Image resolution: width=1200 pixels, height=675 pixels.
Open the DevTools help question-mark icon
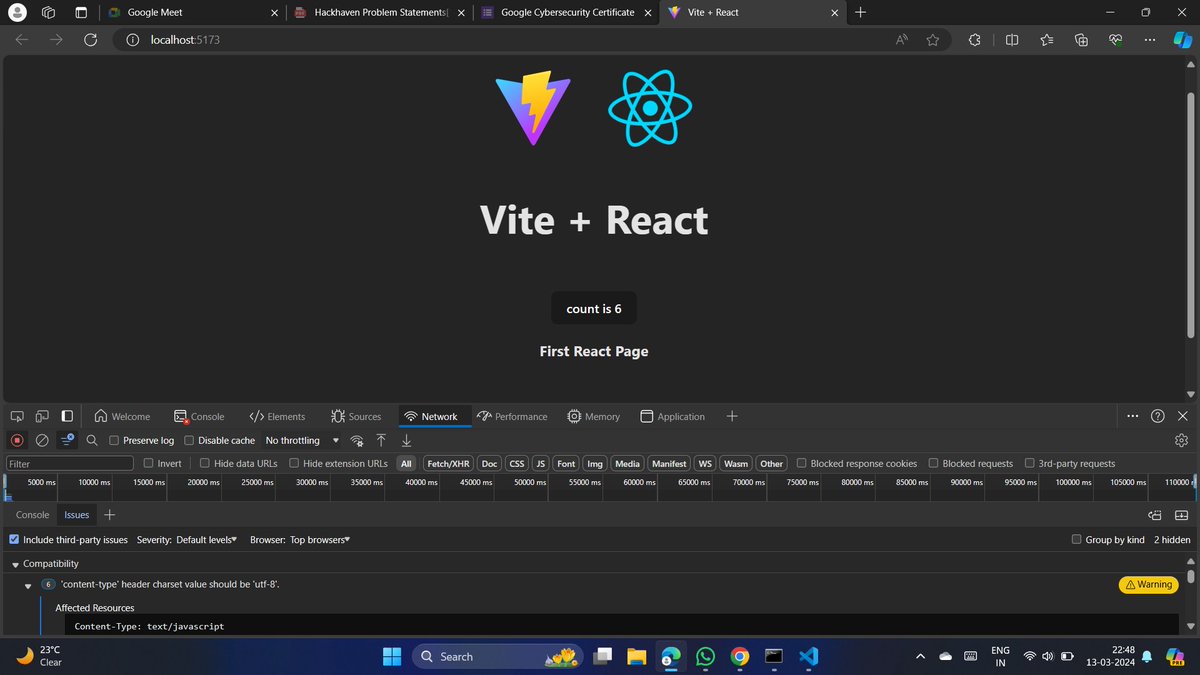point(1157,416)
